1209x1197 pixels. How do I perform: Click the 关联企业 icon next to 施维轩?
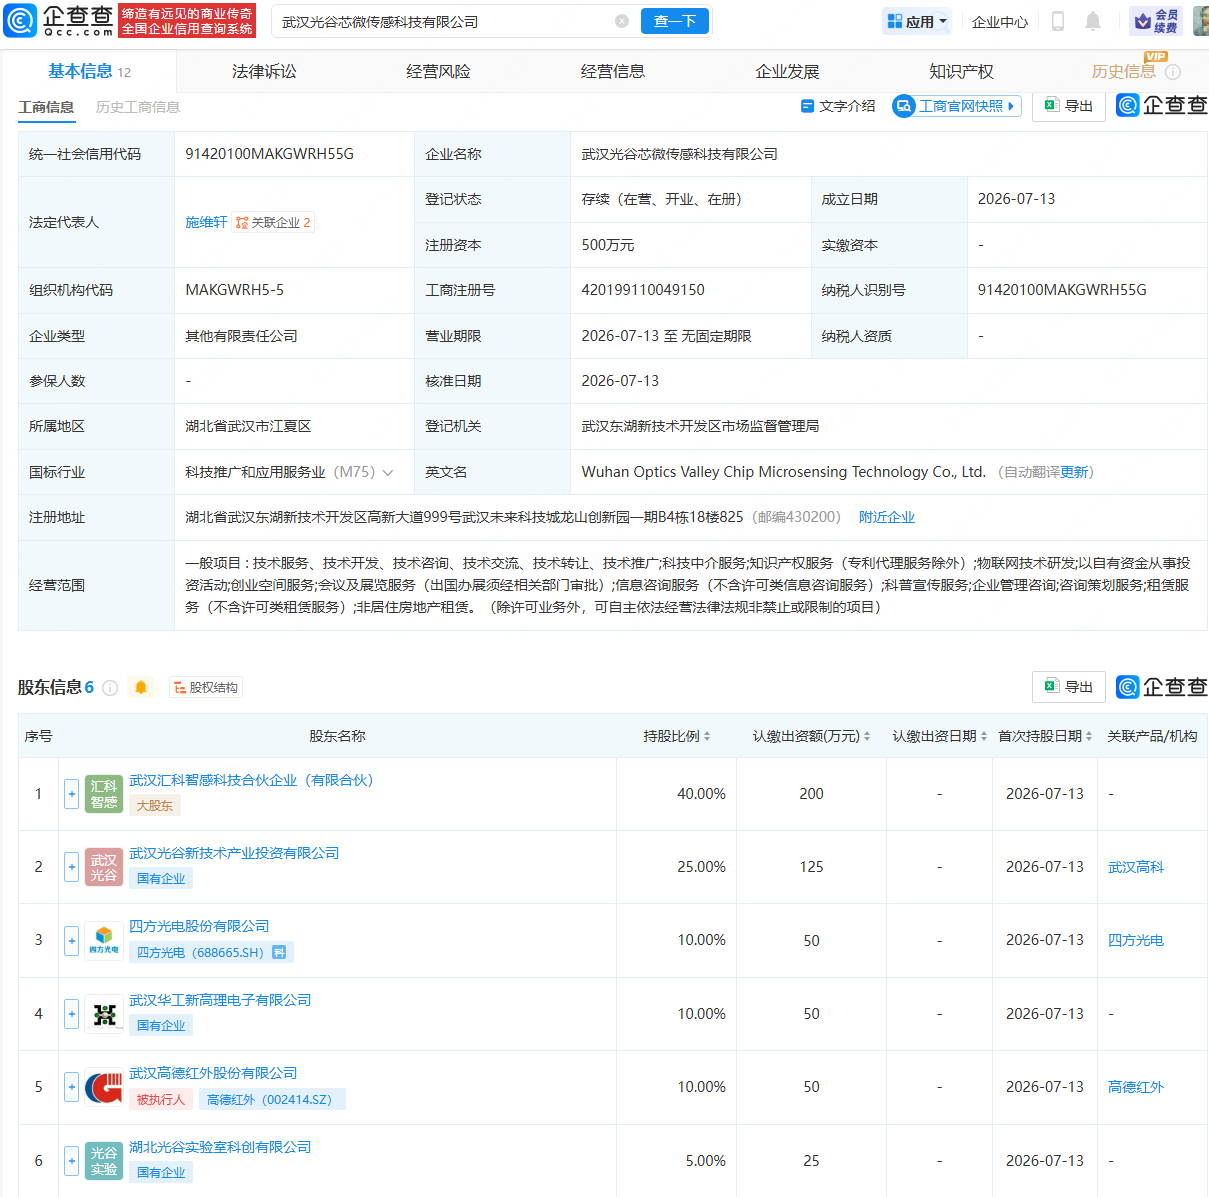(x=242, y=223)
